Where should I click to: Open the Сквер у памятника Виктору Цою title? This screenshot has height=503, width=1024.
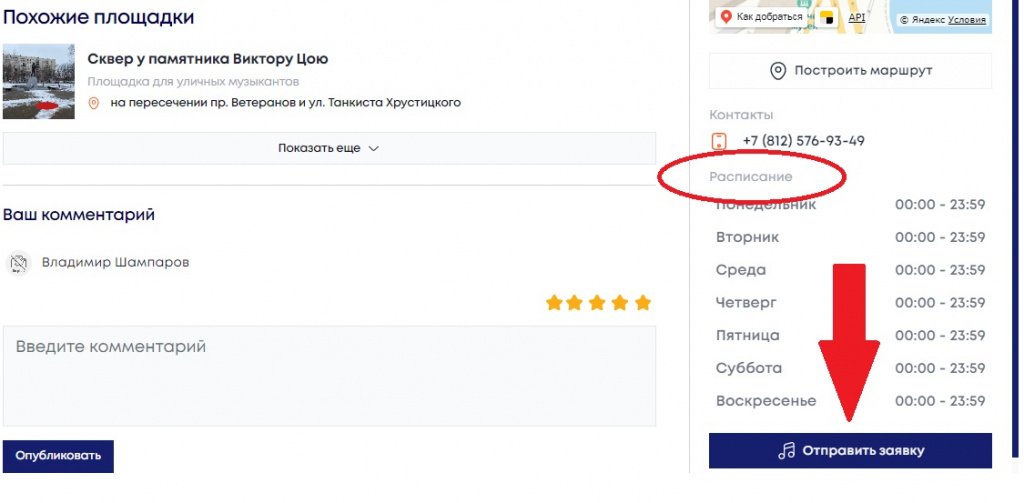(208, 59)
